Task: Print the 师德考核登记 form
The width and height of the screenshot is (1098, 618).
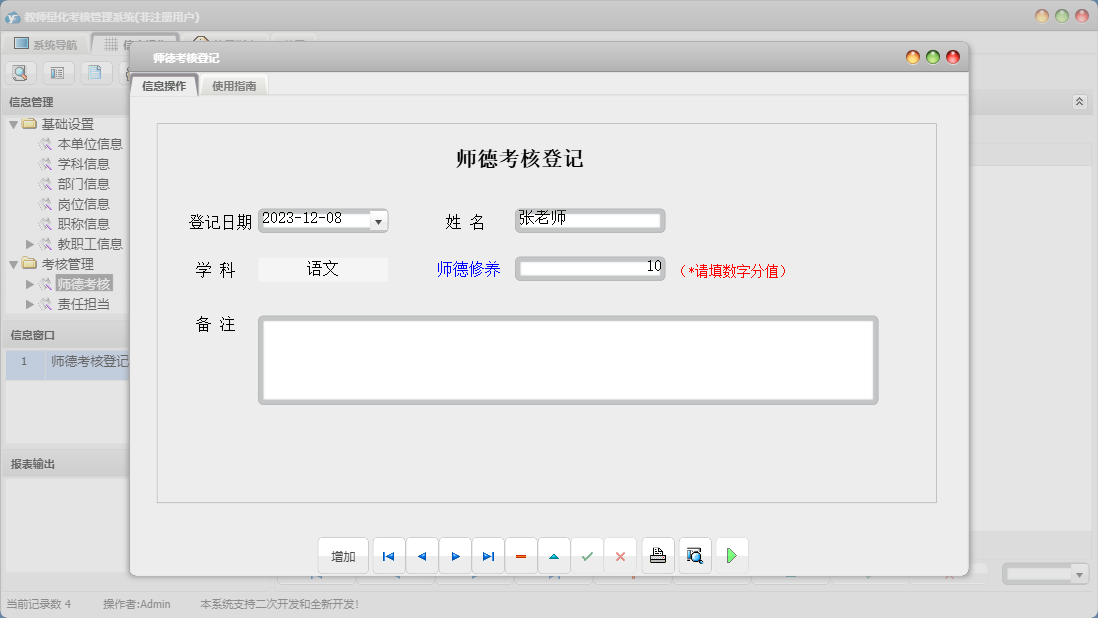Action: point(656,555)
